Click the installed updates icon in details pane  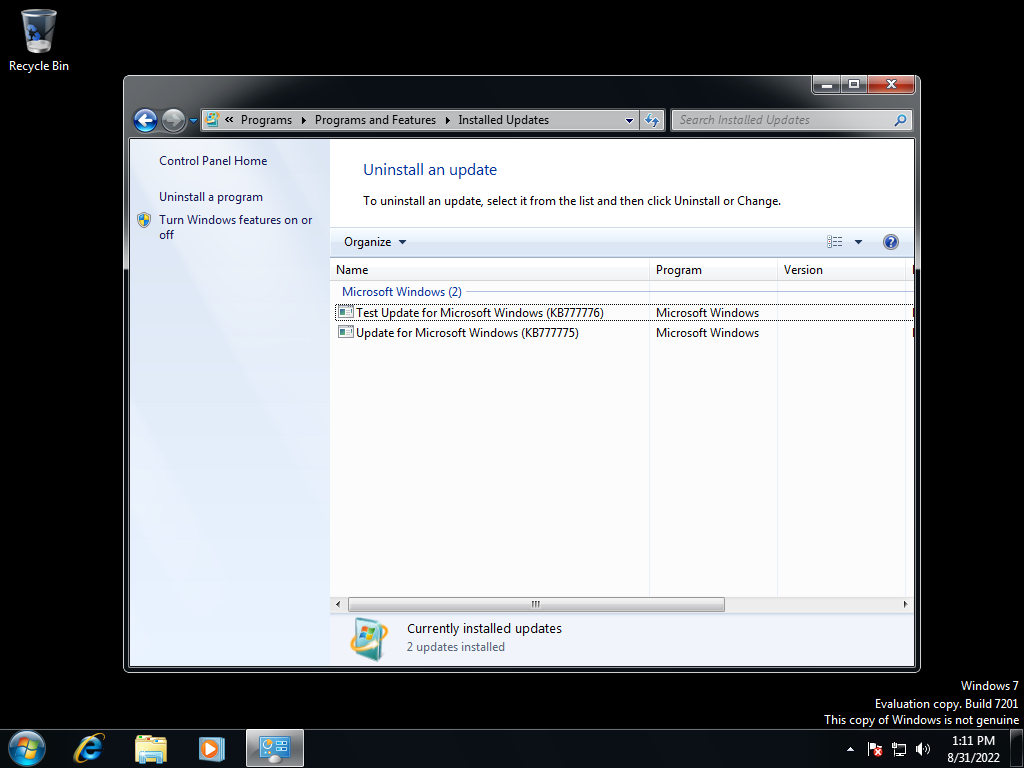(x=369, y=639)
